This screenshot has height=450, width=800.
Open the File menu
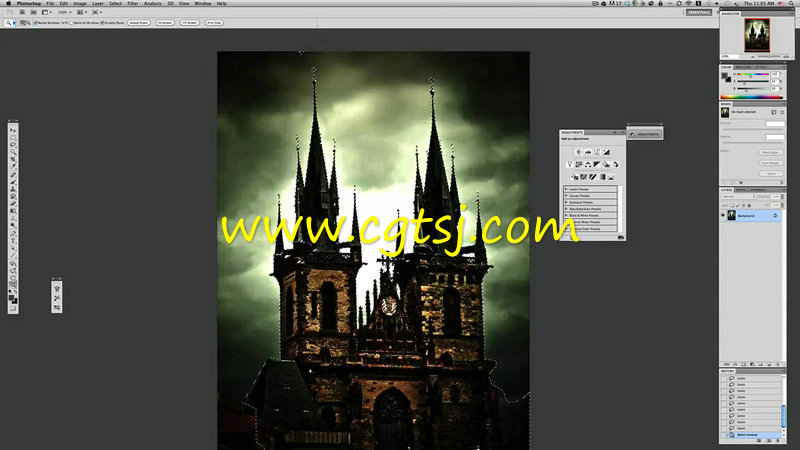click(x=50, y=3)
